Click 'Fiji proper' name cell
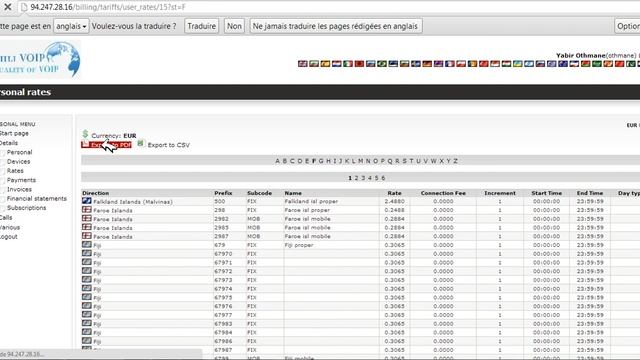The image size is (640, 360). tap(299, 245)
